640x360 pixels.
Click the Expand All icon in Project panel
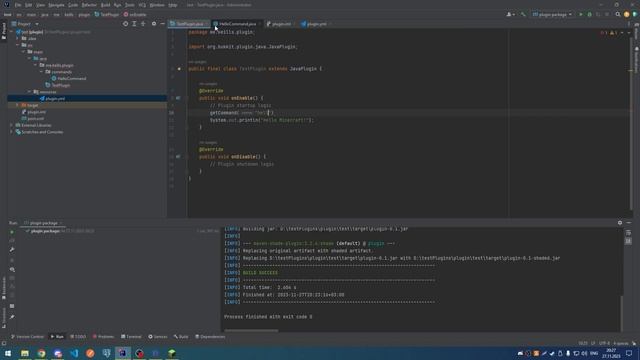(134, 24)
